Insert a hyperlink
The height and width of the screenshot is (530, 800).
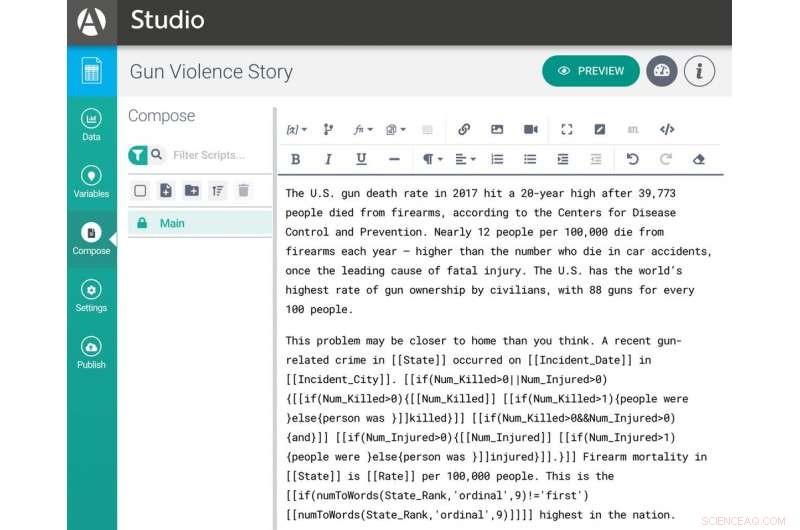(463, 129)
